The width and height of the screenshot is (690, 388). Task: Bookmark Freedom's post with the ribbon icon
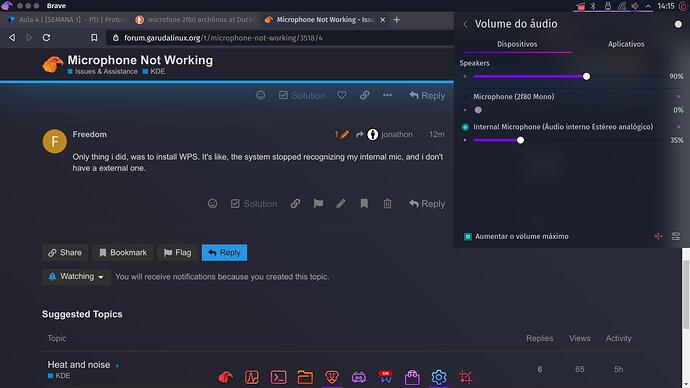(364, 204)
